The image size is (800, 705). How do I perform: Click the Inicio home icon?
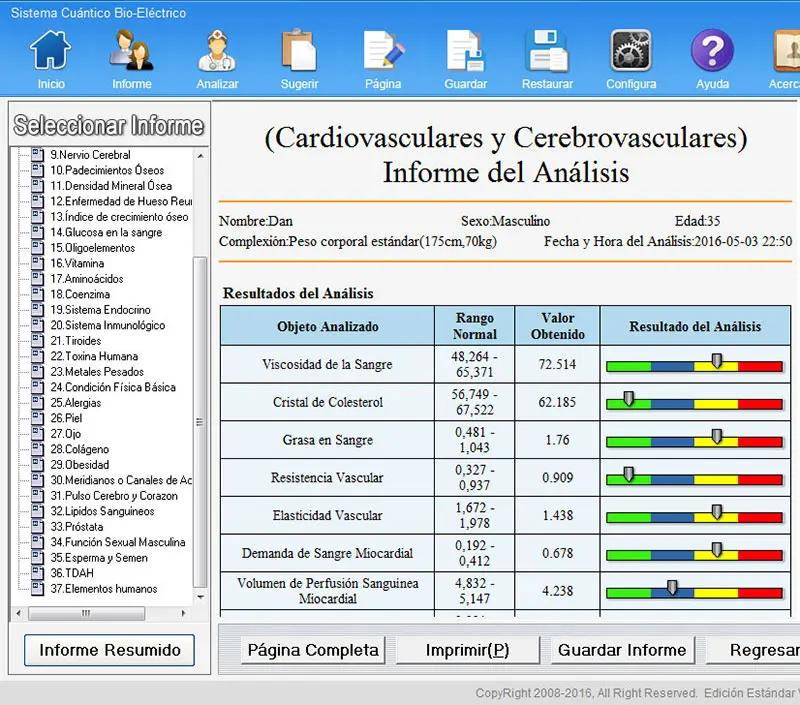[x=51, y=52]
